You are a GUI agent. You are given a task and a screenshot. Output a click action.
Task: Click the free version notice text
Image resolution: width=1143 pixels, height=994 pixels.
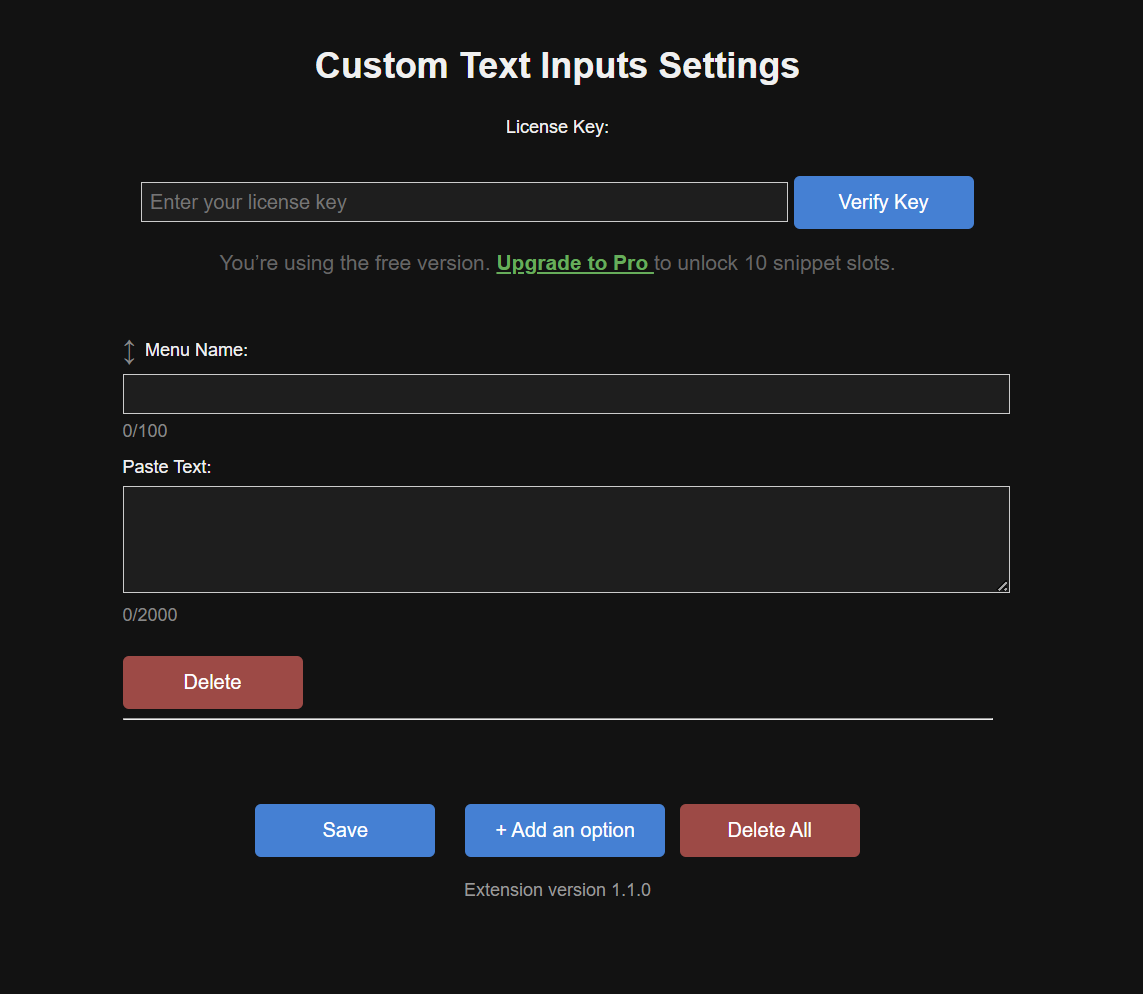point(355,263)
